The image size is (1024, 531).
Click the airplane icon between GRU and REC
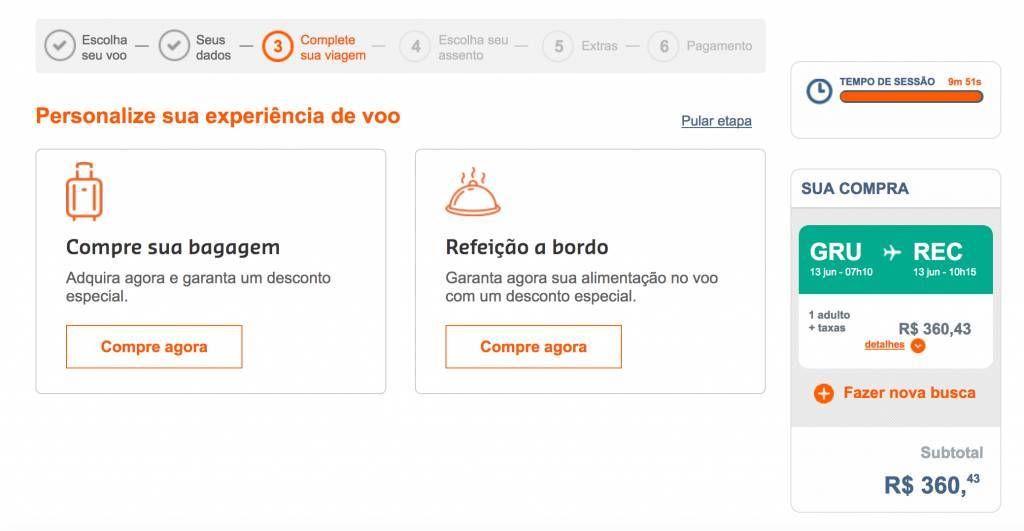[891, 252]
